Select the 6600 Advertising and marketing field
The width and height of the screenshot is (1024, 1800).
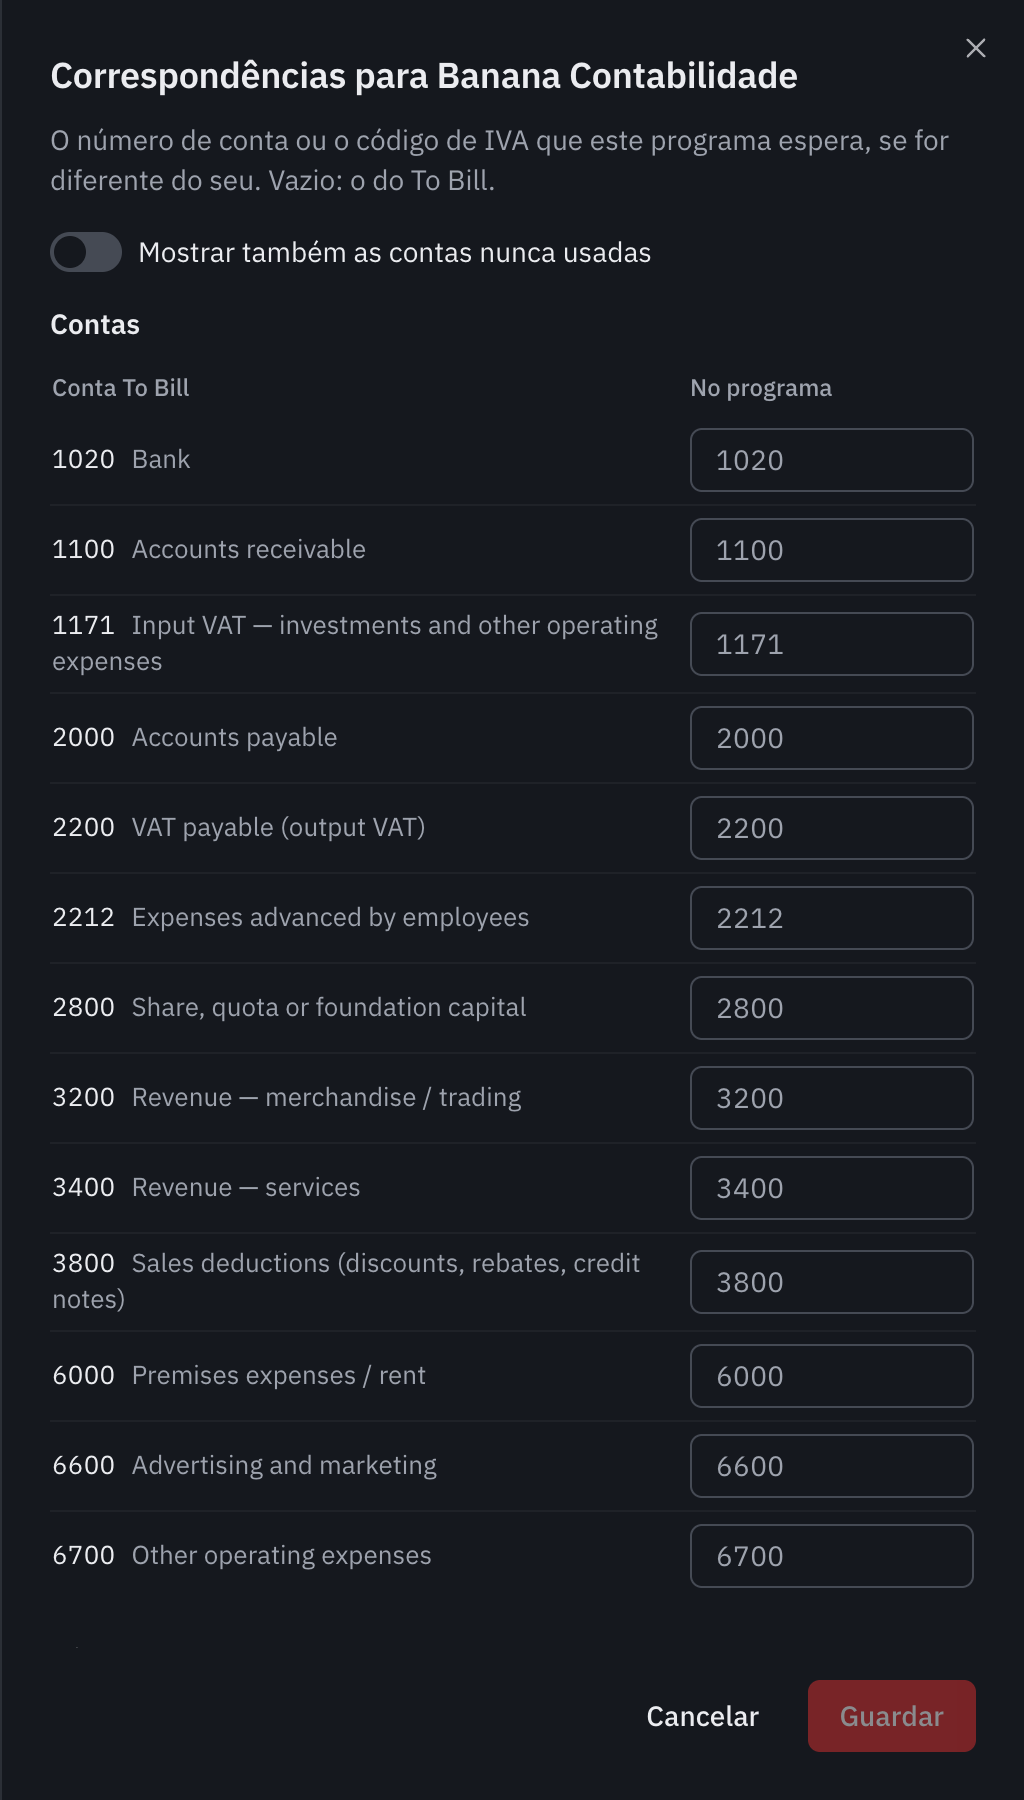point(832,1466)
